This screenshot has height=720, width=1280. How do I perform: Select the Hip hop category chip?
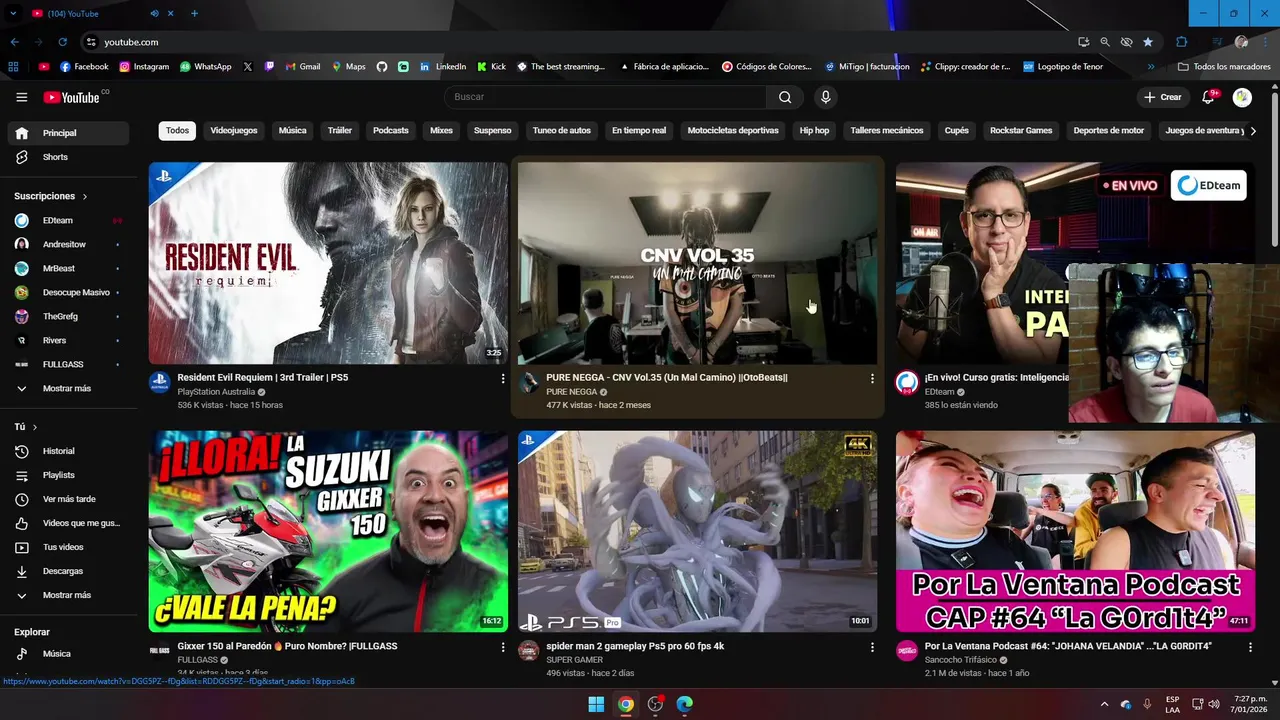tap(814, 130)
